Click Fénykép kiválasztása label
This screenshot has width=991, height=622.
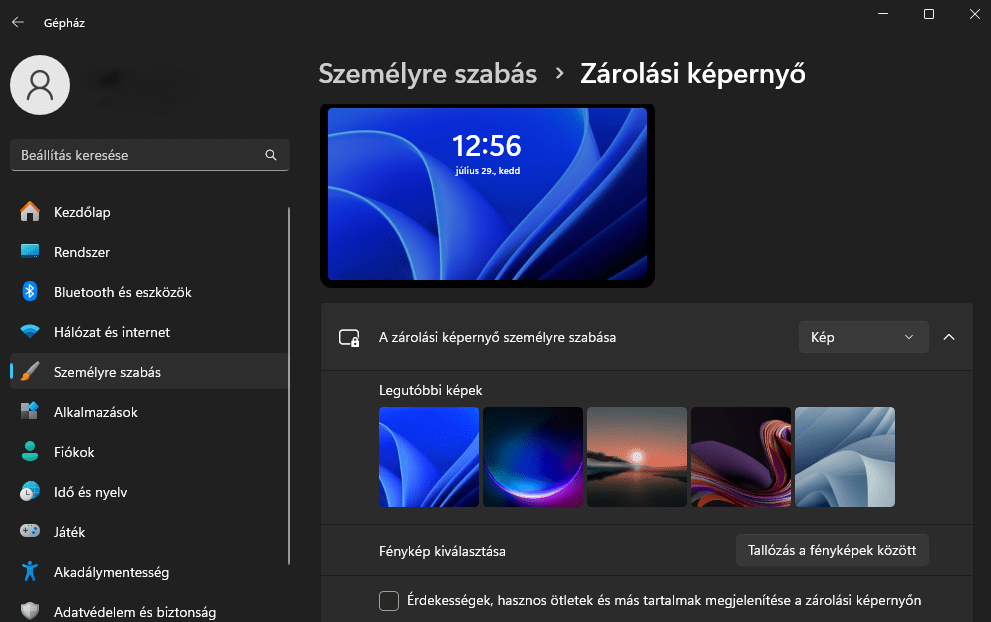click(x=442, y=551)
